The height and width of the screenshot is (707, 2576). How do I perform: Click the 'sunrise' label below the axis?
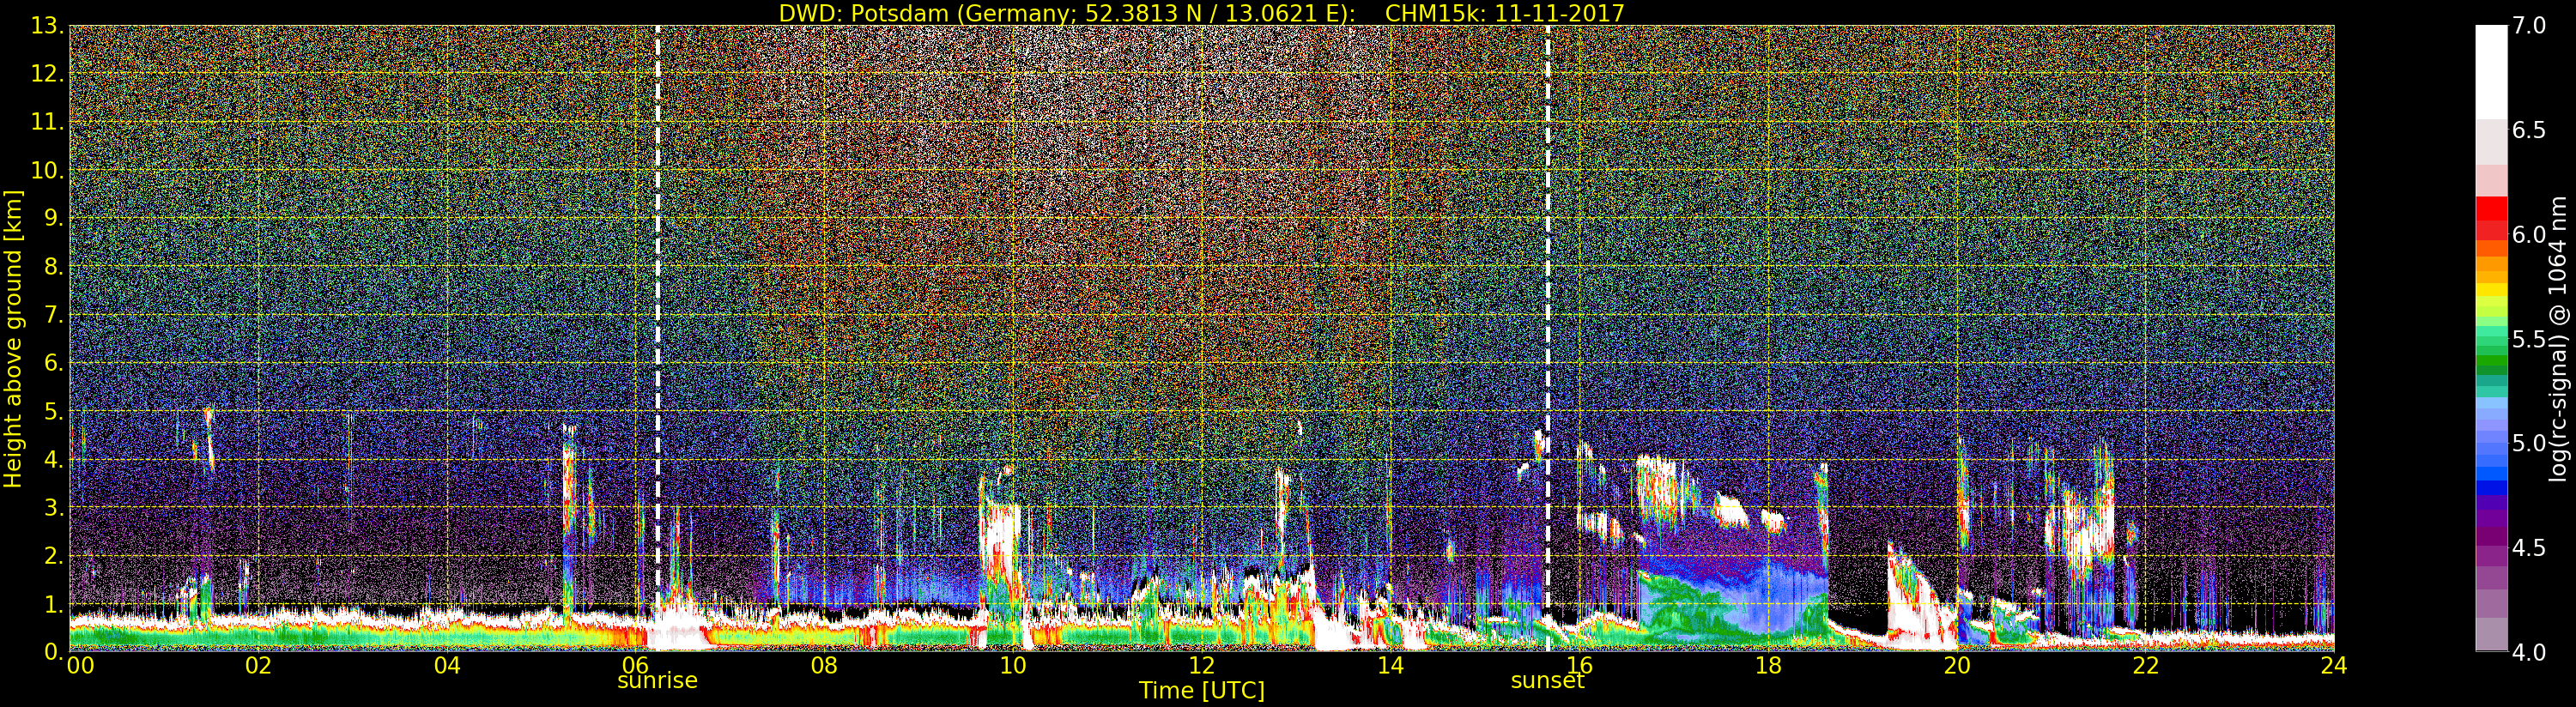tap(657, 681)
